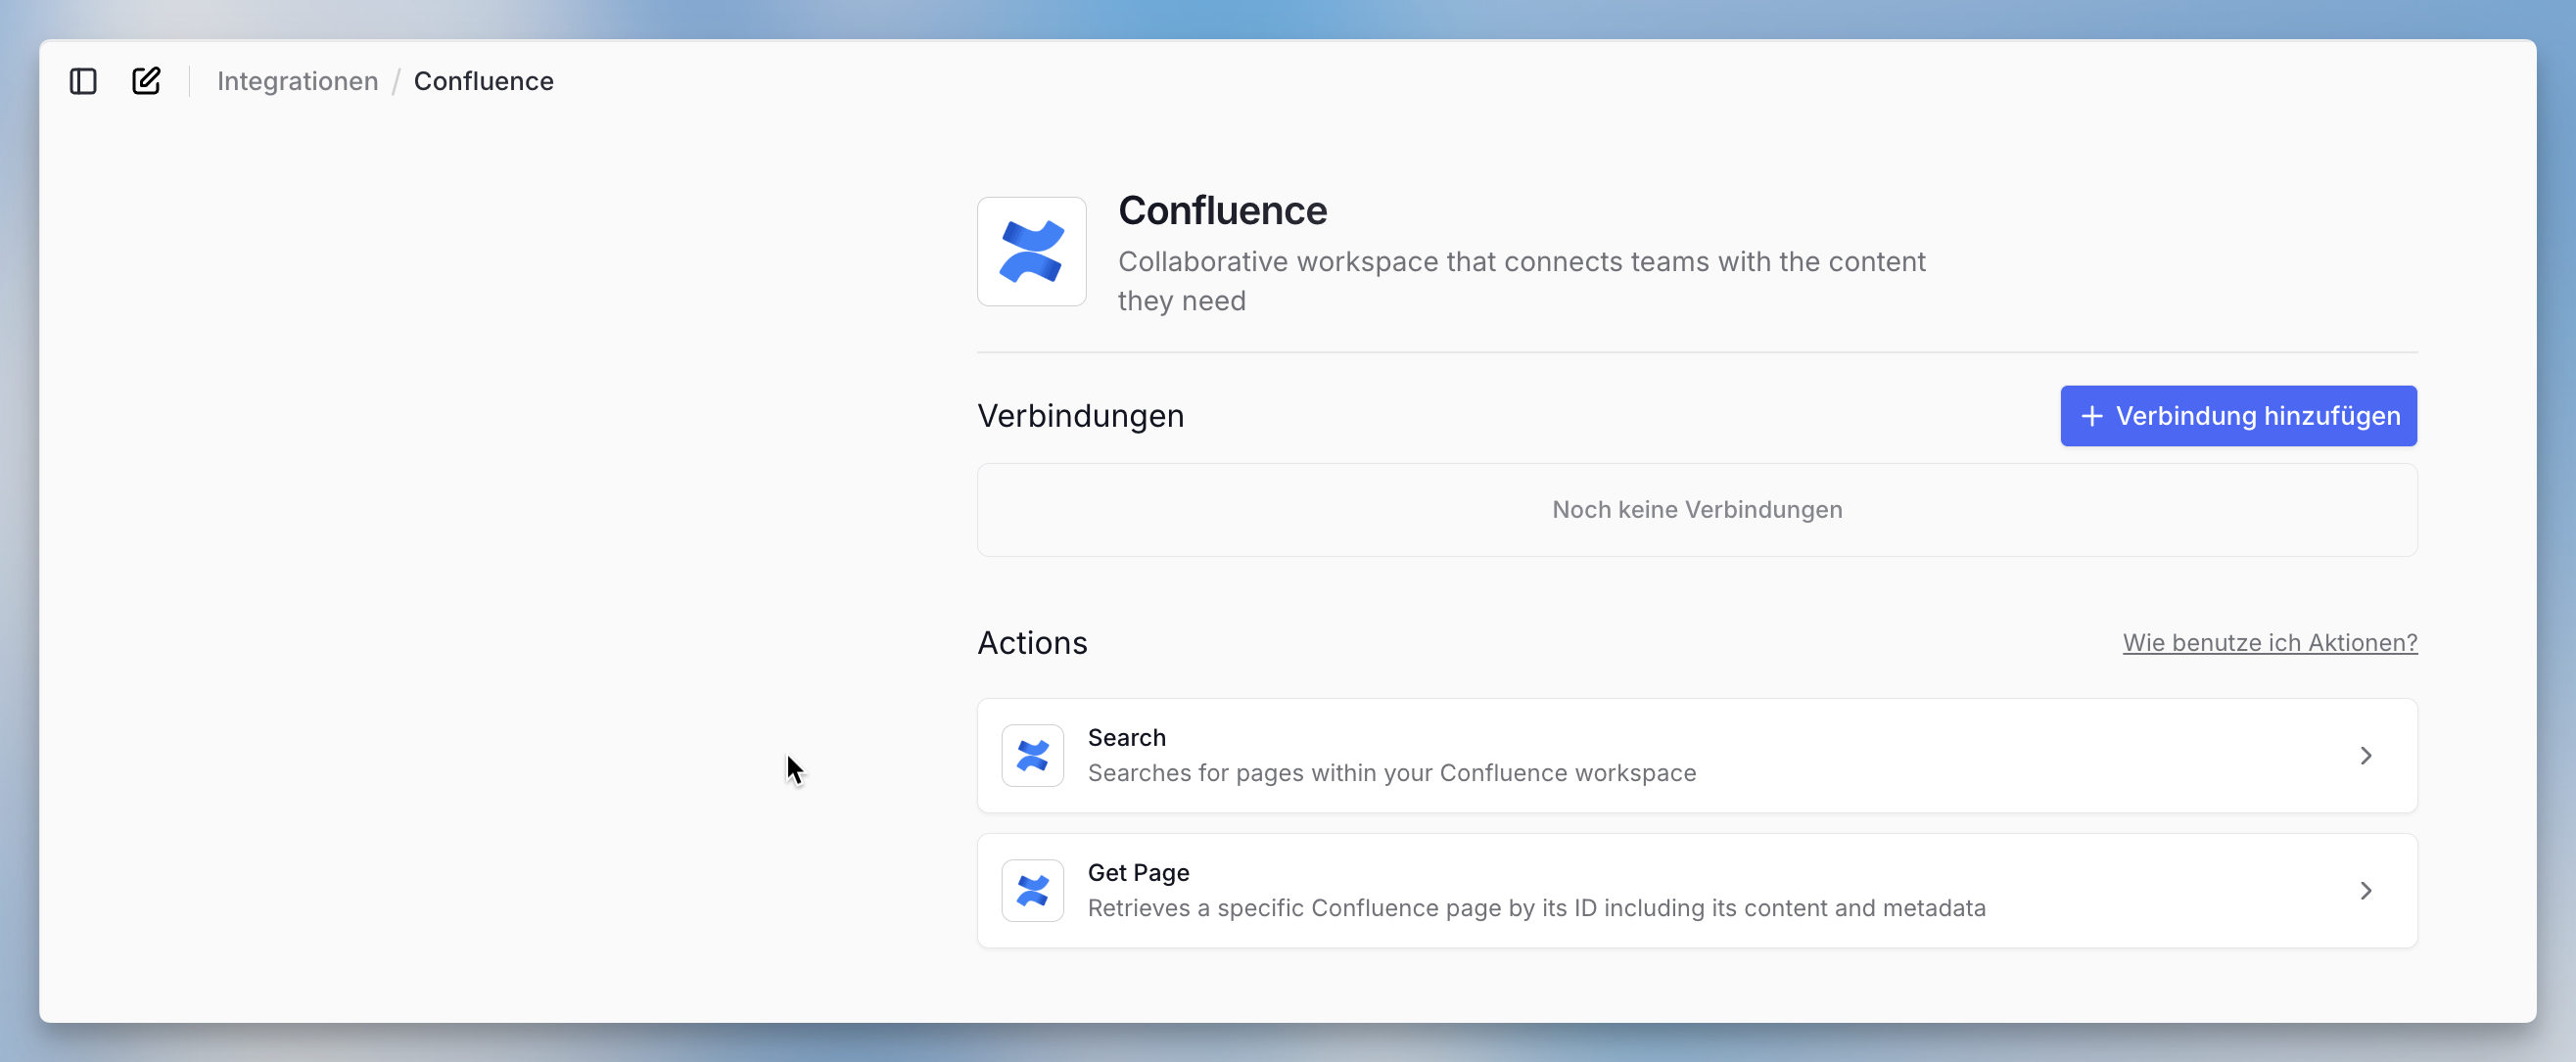
Task: Click the Confluence icon in Get Page row
Action: (1032, 890)
